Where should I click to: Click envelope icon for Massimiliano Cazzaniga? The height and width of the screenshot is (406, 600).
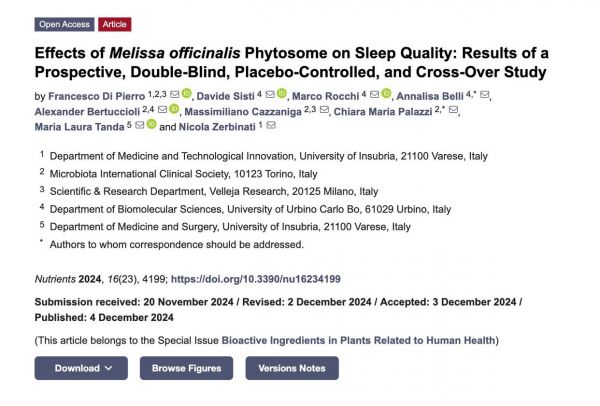click(x=324, y=111)
